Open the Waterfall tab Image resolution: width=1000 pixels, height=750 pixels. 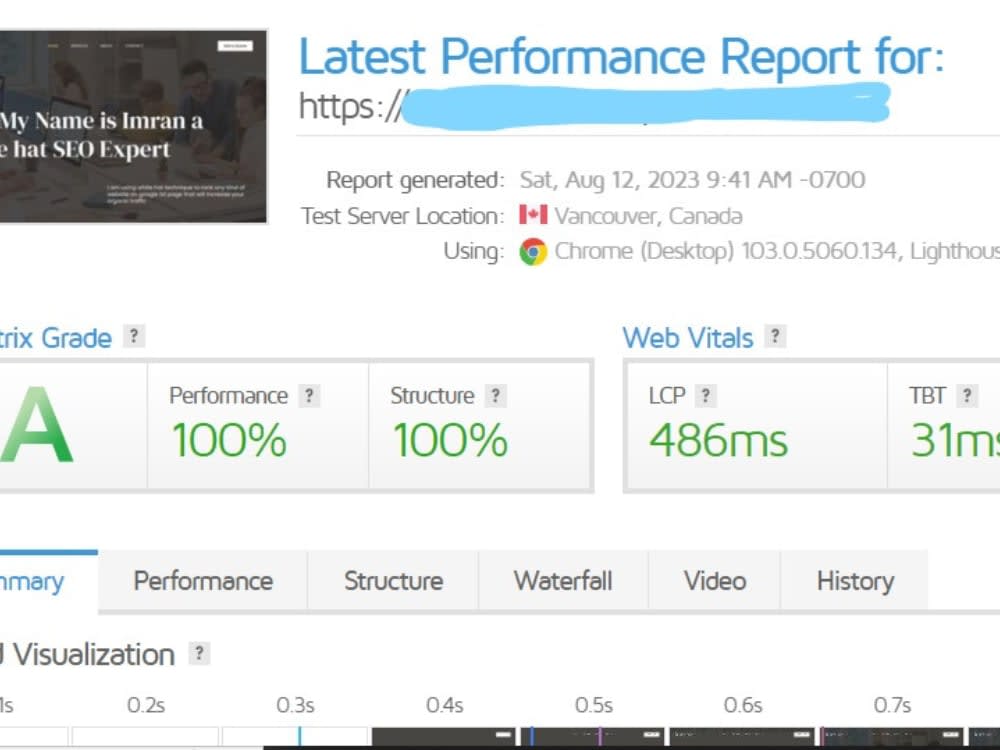click(563, 581)
